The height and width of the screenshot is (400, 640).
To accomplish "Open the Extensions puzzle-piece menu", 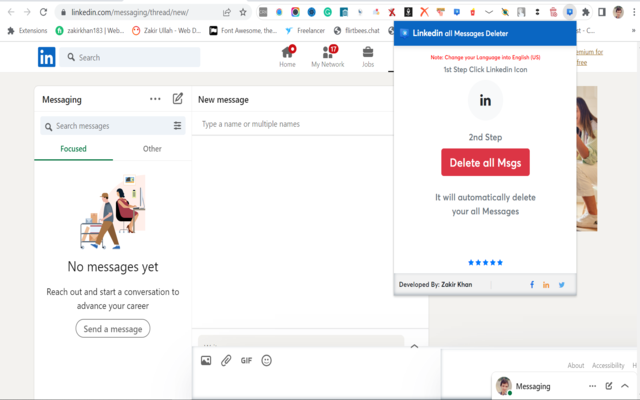I will [586, 12].
